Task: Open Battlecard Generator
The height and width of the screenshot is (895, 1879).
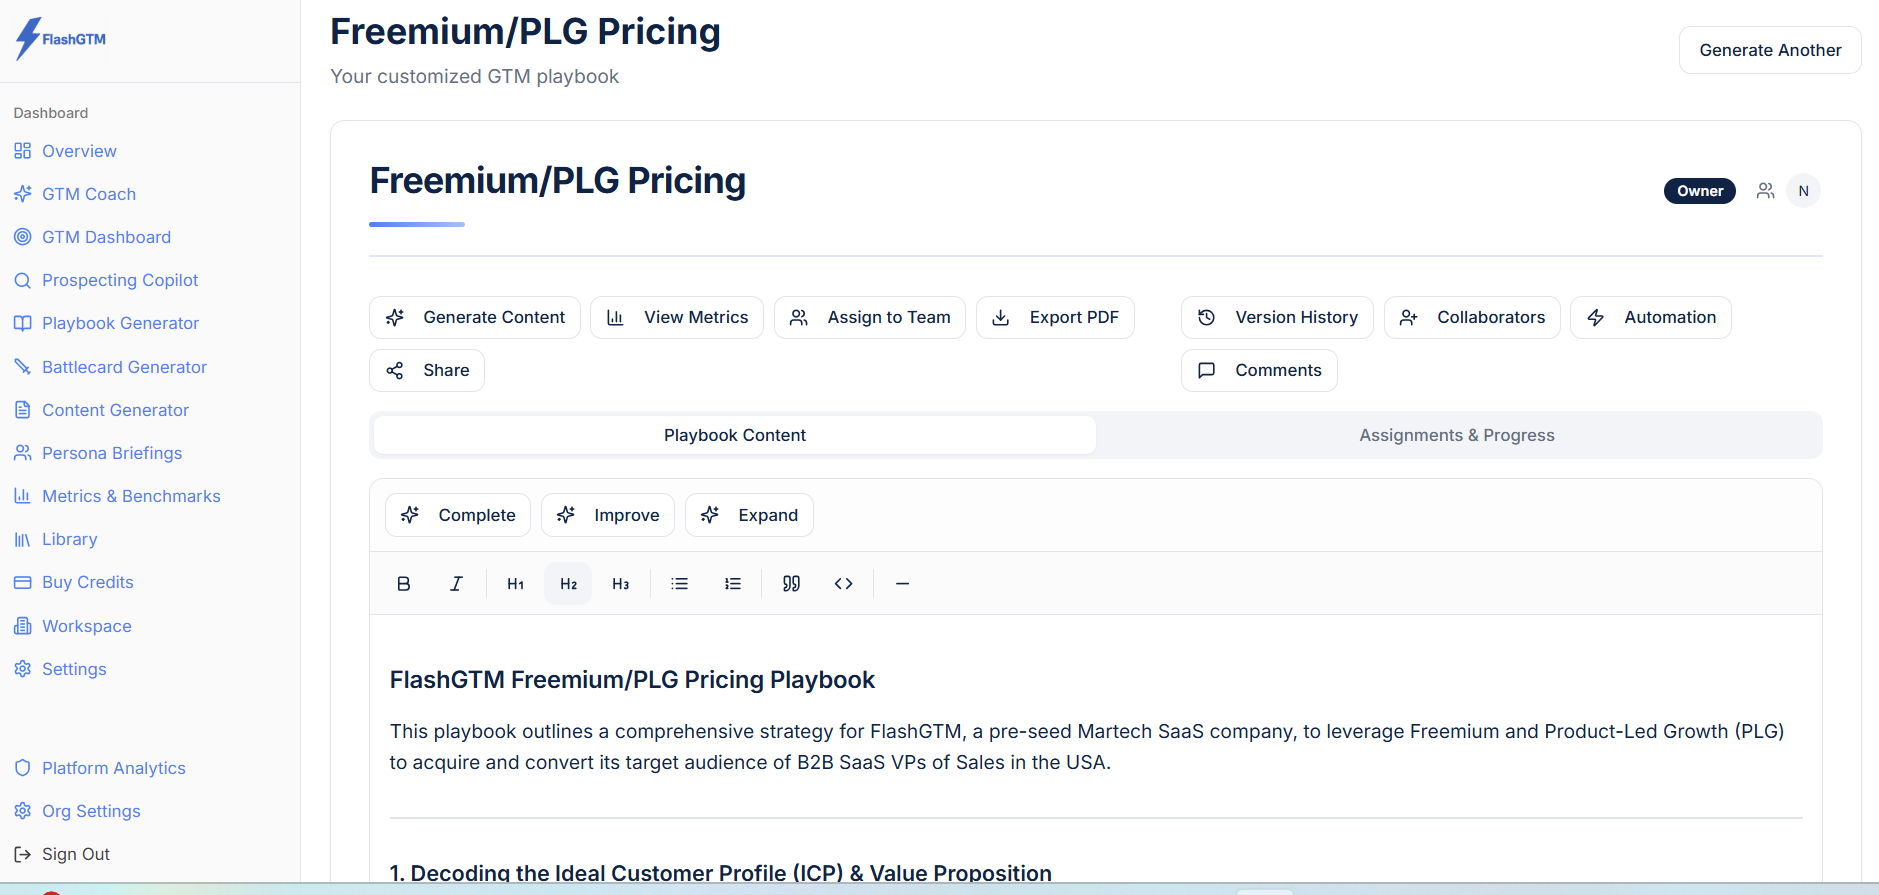Action: click(110, 367)
